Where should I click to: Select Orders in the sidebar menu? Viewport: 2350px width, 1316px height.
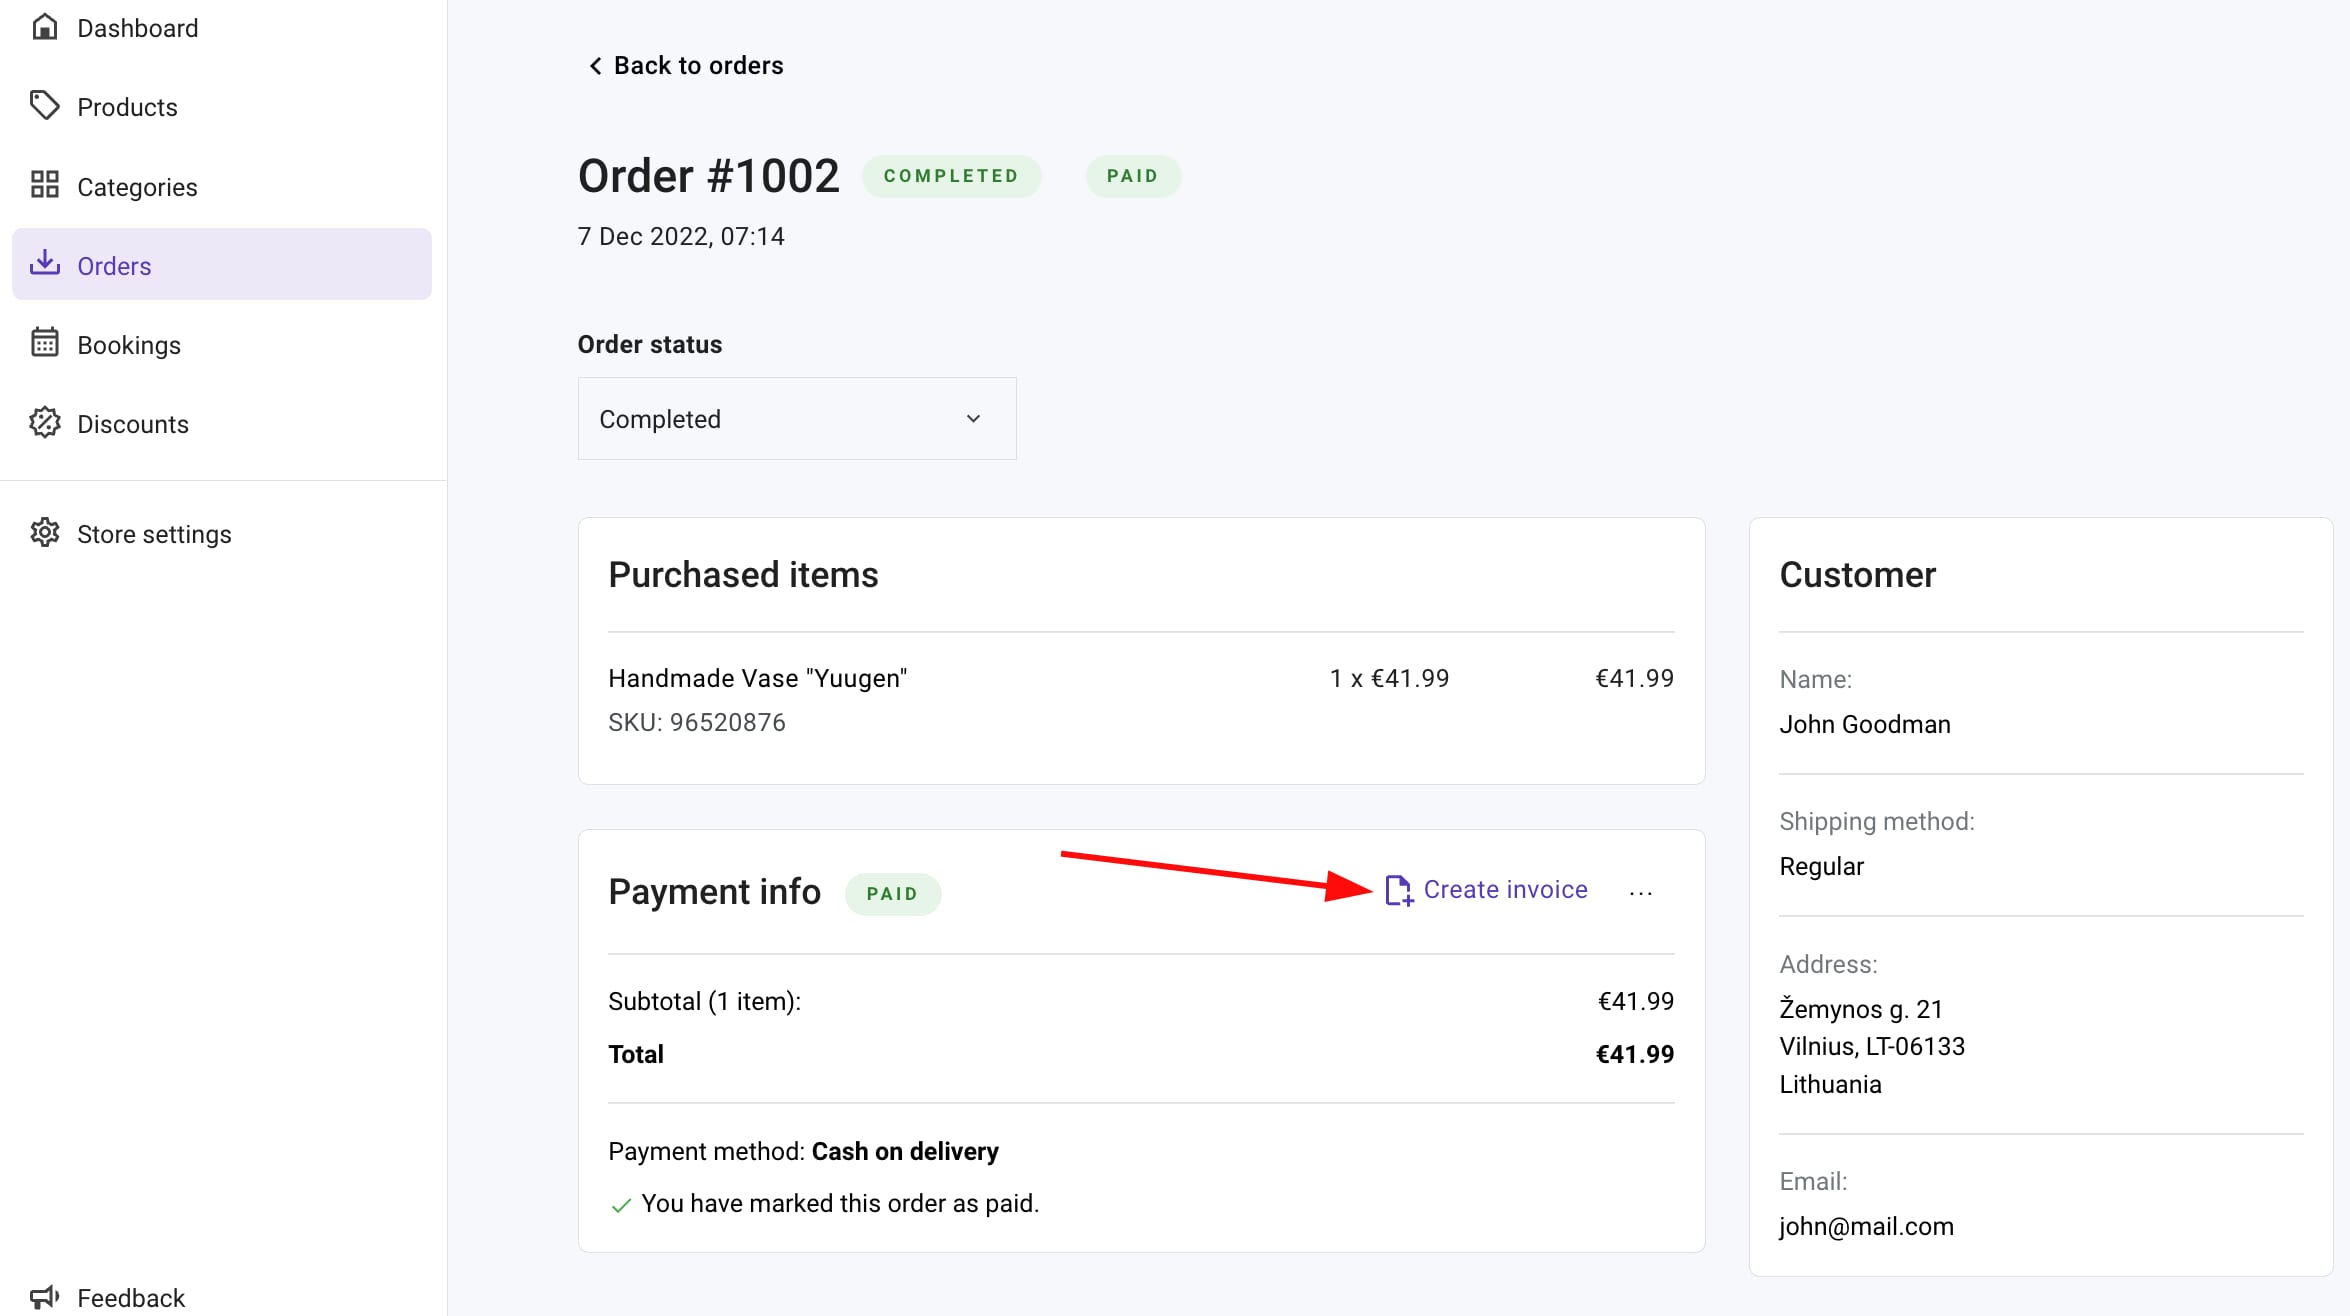115,265
